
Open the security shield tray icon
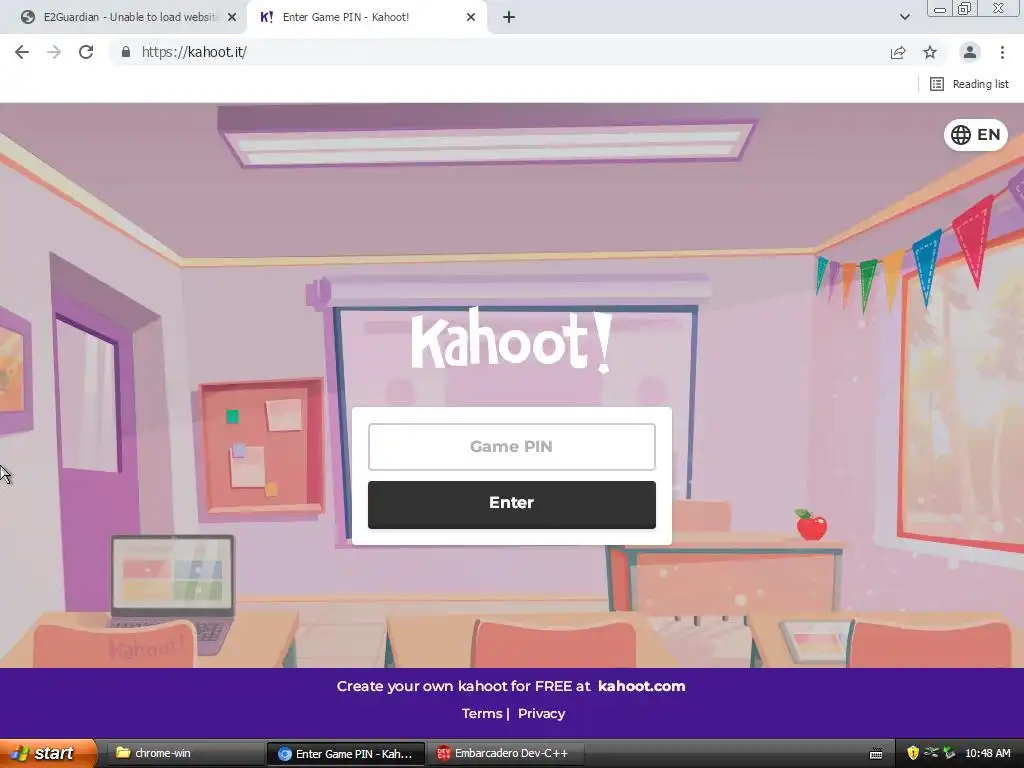click(913, 753)
